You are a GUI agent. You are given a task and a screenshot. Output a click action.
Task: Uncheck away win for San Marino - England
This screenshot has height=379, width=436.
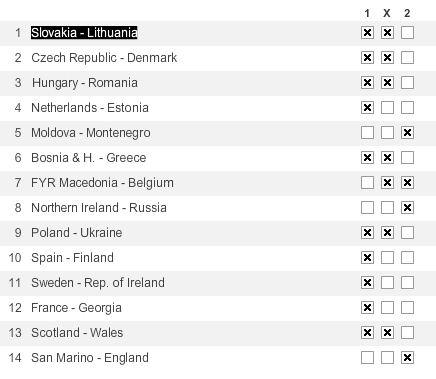[407, 358]
